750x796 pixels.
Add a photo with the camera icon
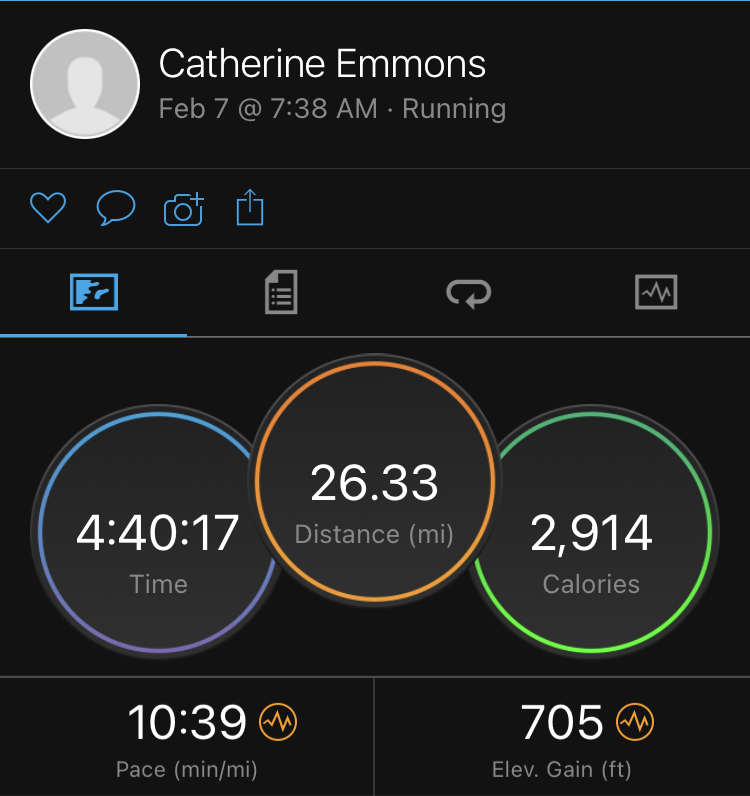coord(183,209)
